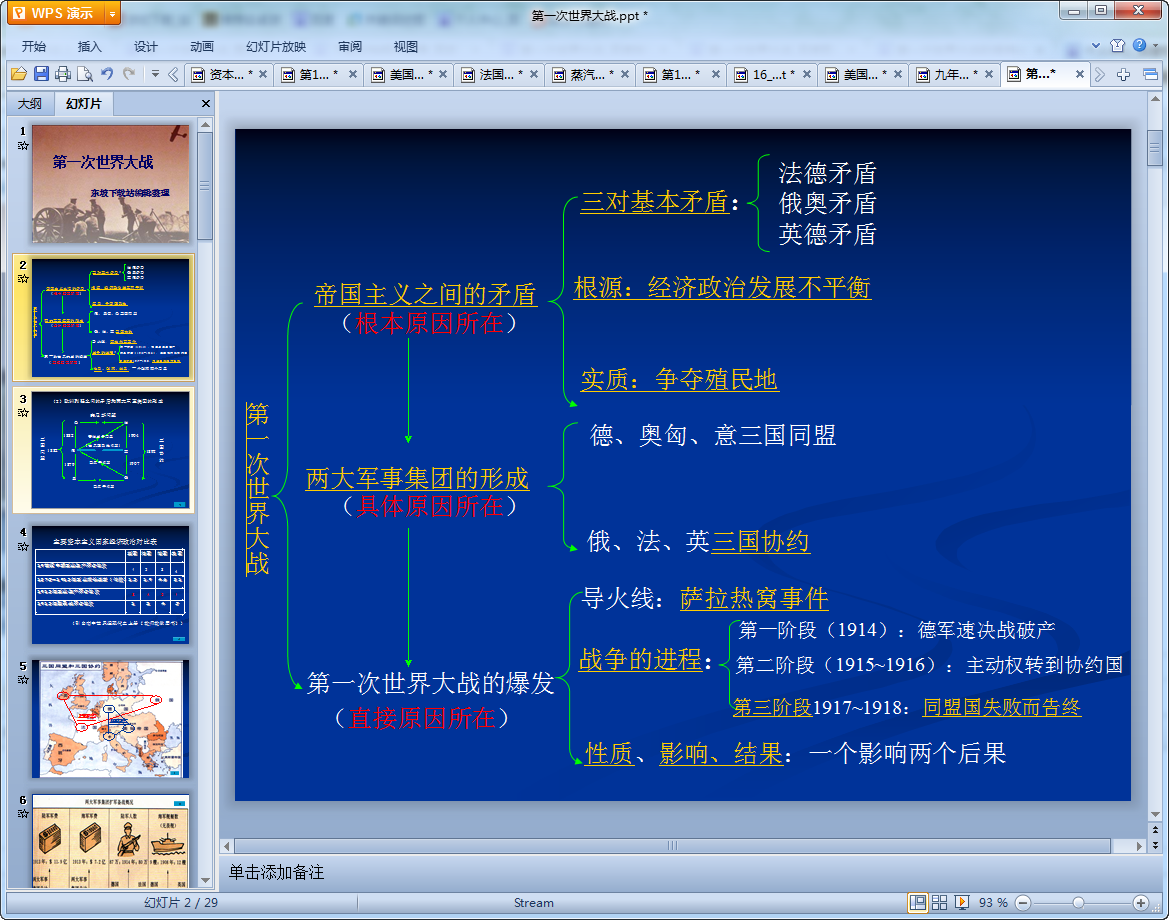Click the 两大军事集团的形成 link
Screen dimensions: 1169x920
(418, 478)
